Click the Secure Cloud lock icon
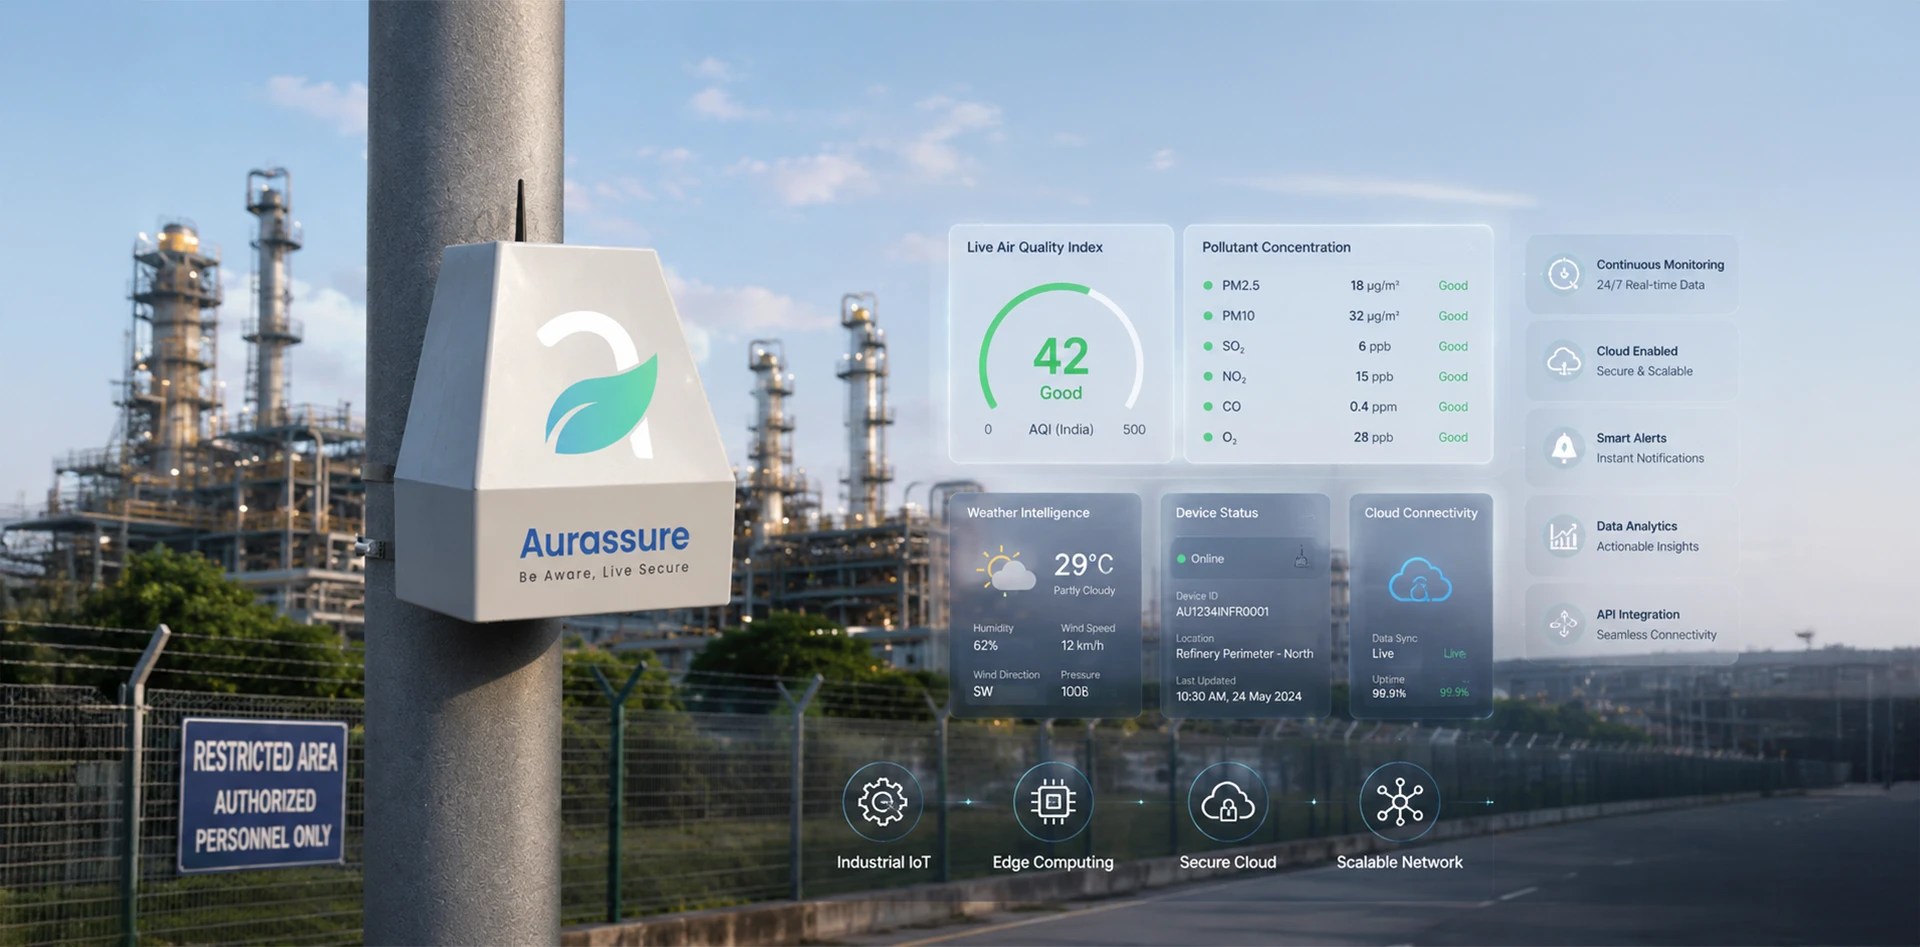The image size is (1920, 947). (1227, 801)
